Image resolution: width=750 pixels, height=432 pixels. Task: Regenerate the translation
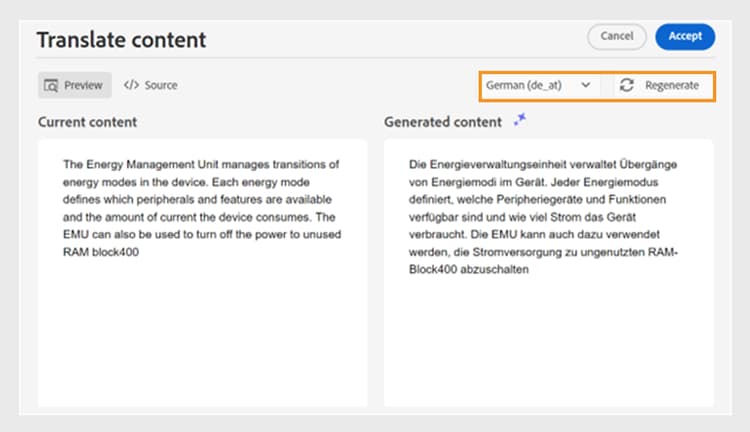660,86
